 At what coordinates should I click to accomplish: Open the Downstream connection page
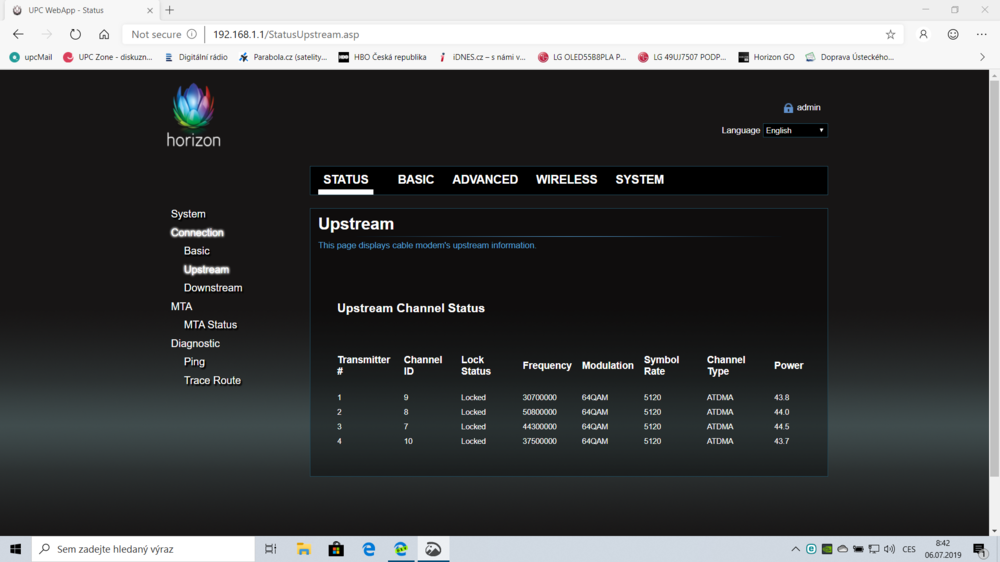point(213,288)
